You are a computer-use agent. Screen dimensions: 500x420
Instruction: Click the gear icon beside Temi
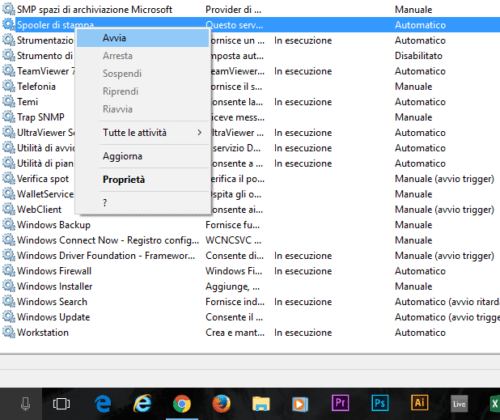pos(8,102)
